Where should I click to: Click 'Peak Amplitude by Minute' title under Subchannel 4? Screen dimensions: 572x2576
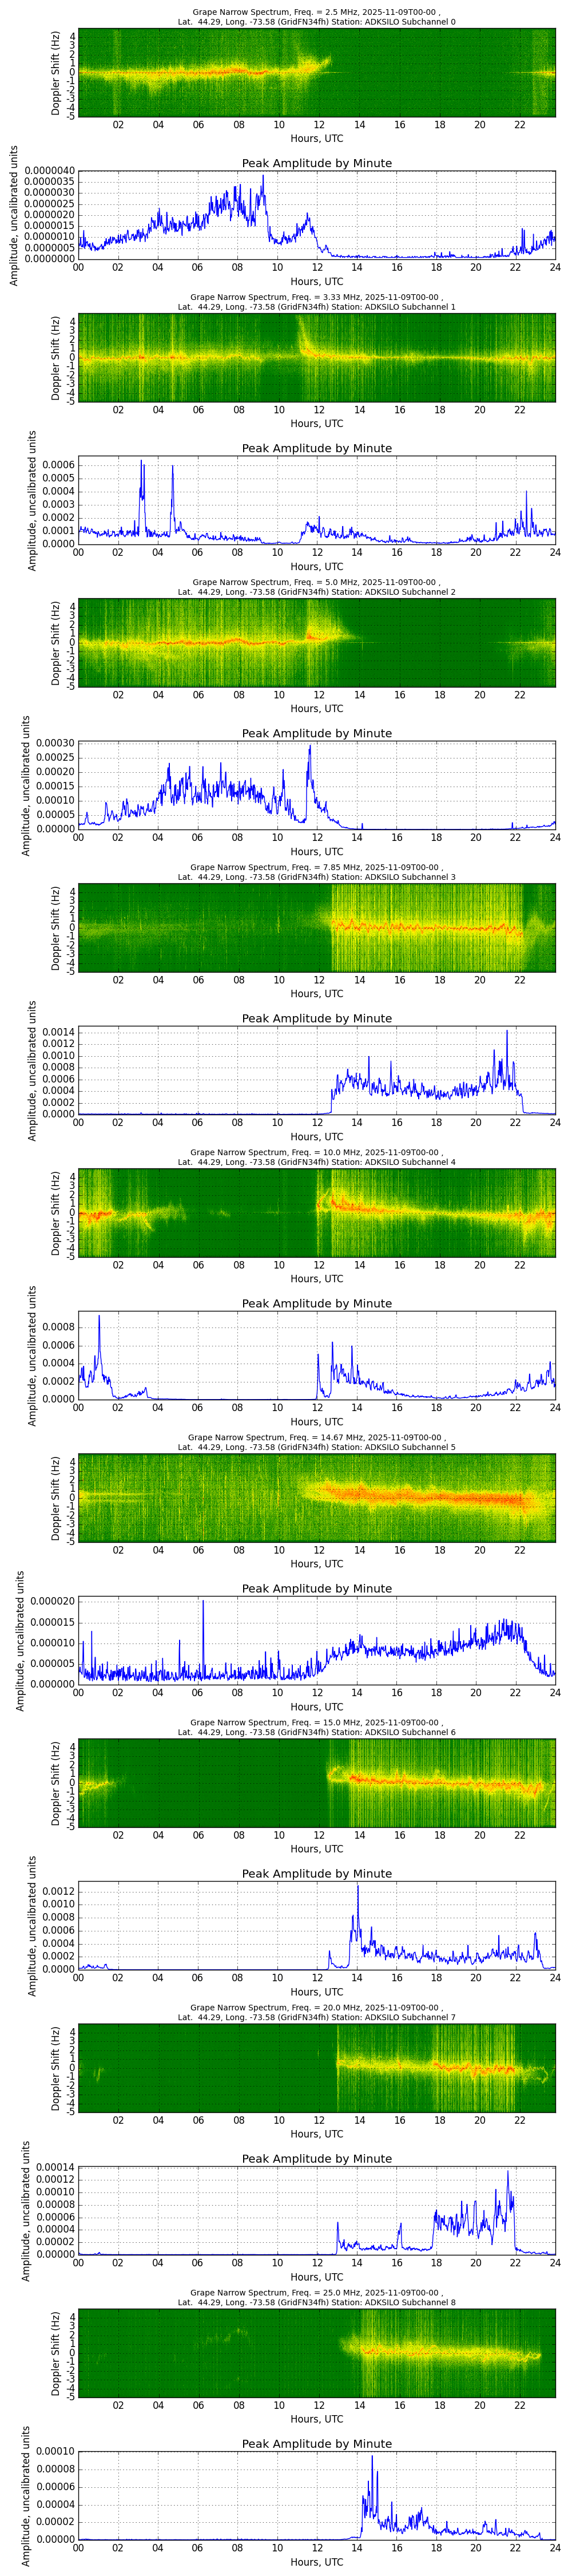(316, 1303)
